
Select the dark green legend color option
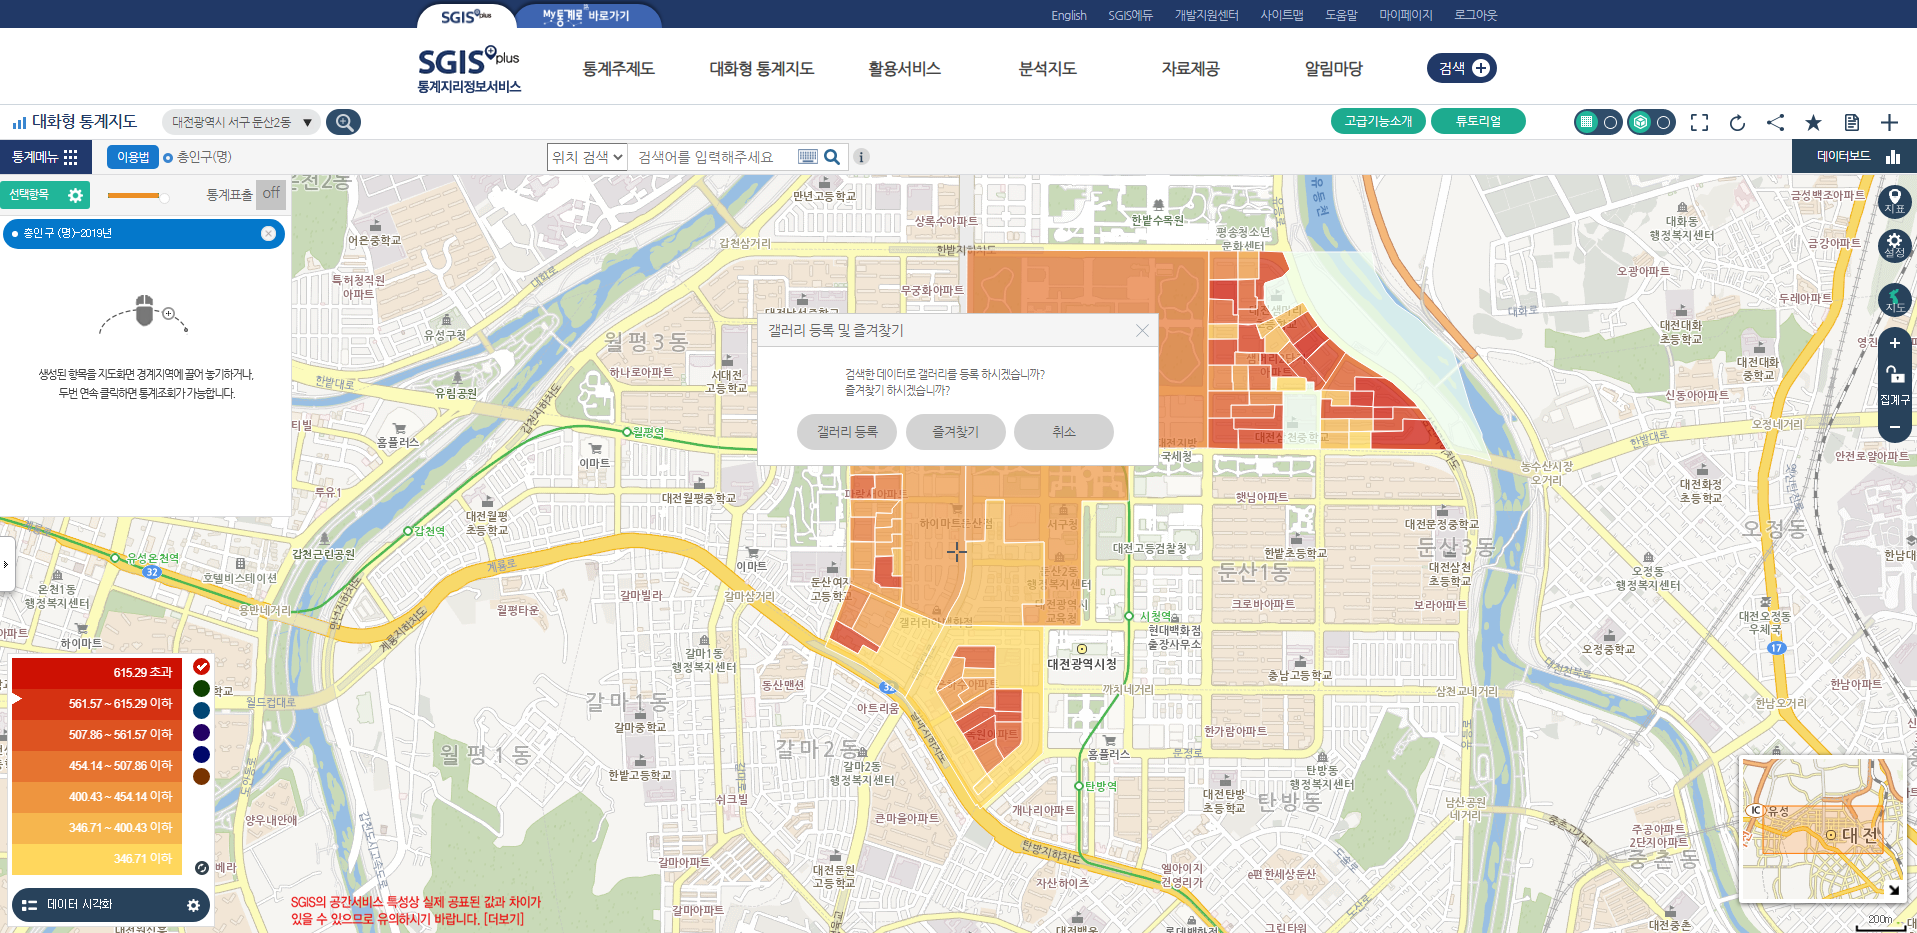click(201, 688)
